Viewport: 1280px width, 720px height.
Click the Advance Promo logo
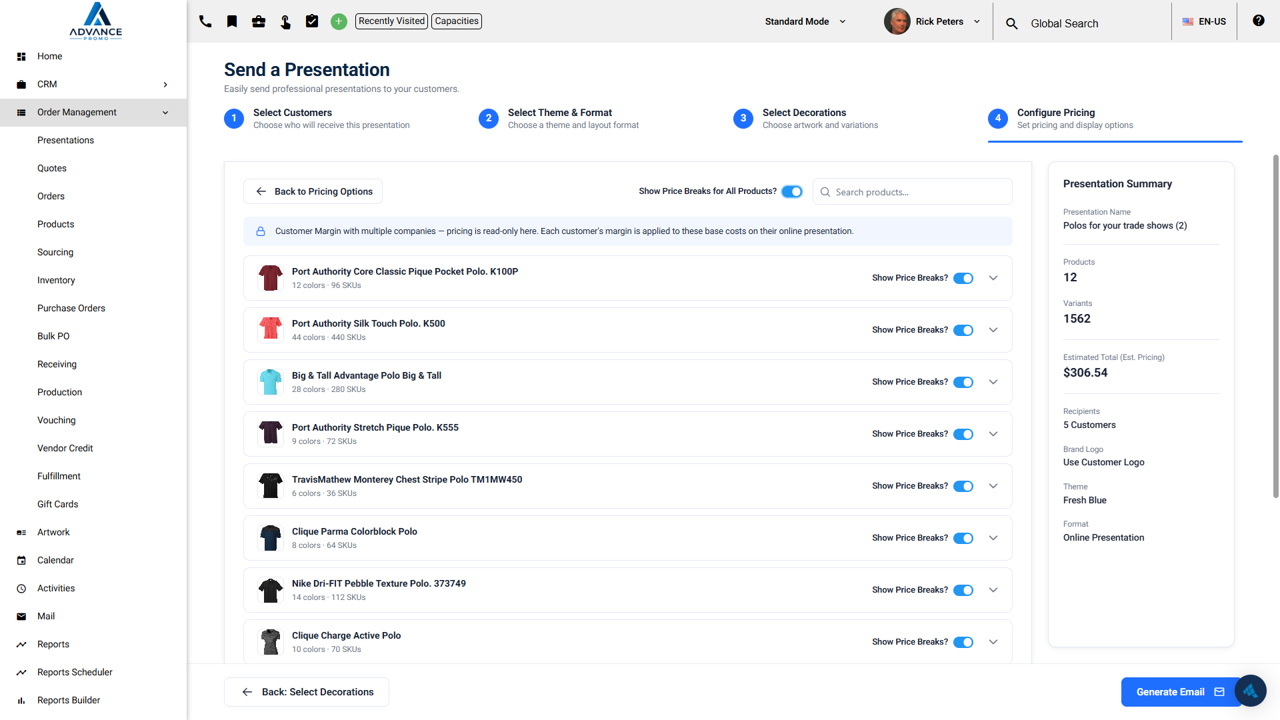[x=96, y=21]
